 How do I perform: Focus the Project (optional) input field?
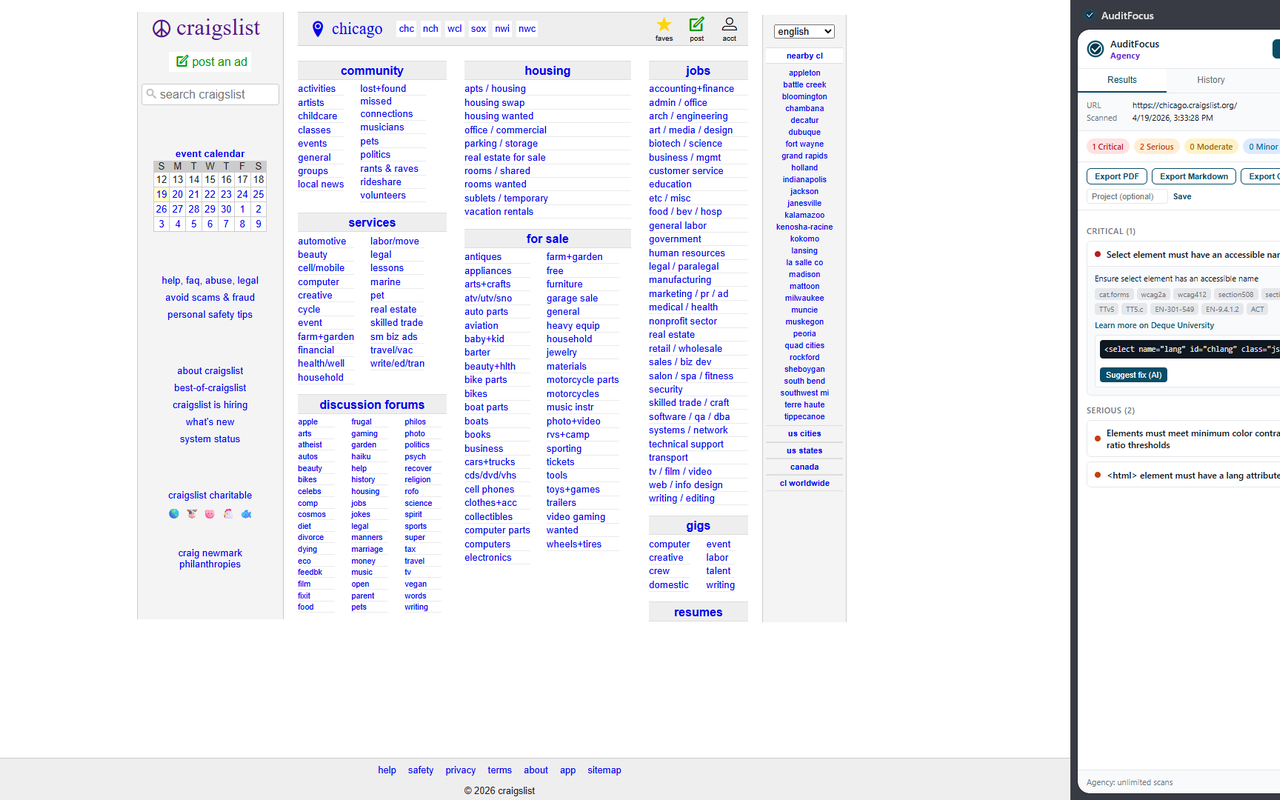[1127, 197]
